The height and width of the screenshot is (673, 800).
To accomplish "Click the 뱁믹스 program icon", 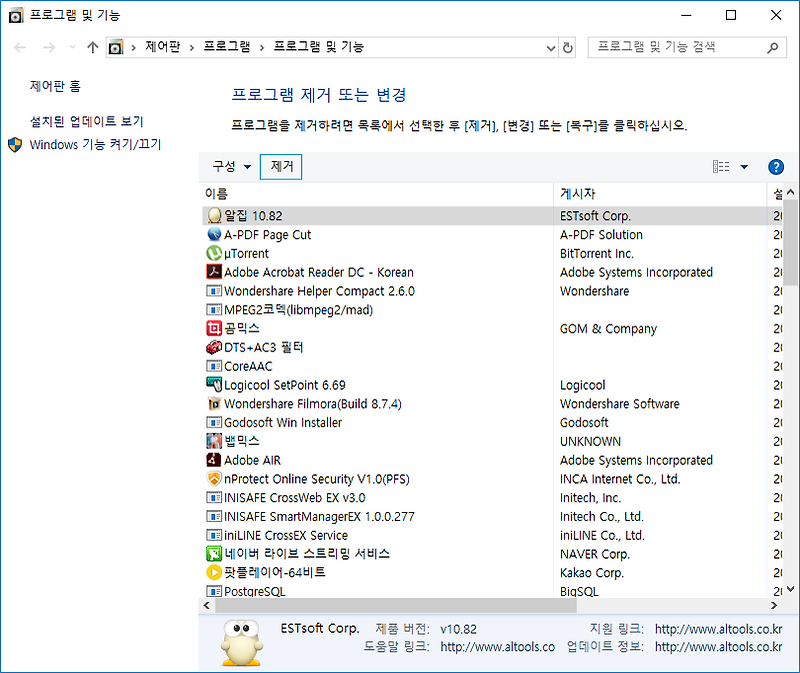I will (214, 441).
